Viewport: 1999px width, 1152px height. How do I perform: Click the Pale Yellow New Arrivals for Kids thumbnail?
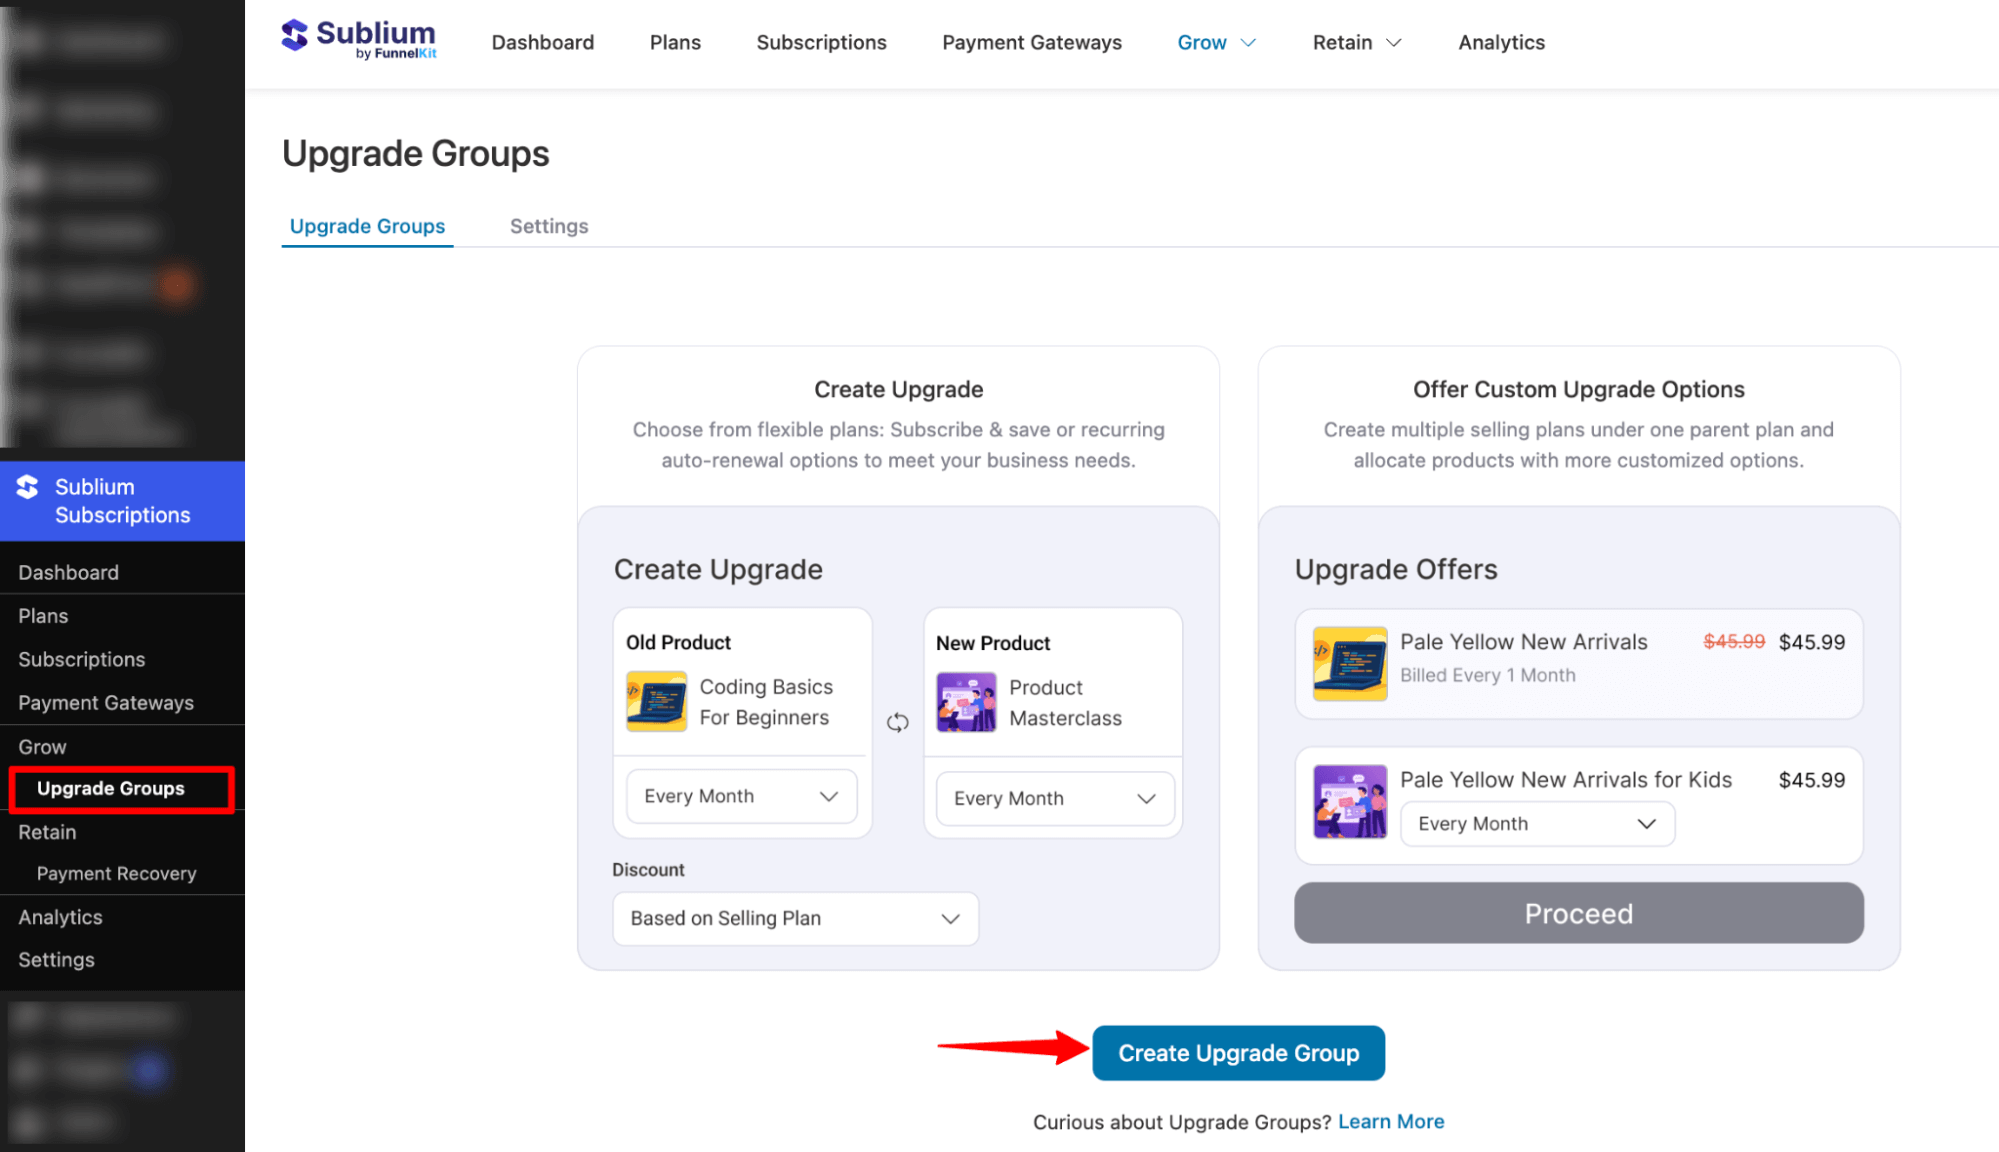[x=1348, y=802]
